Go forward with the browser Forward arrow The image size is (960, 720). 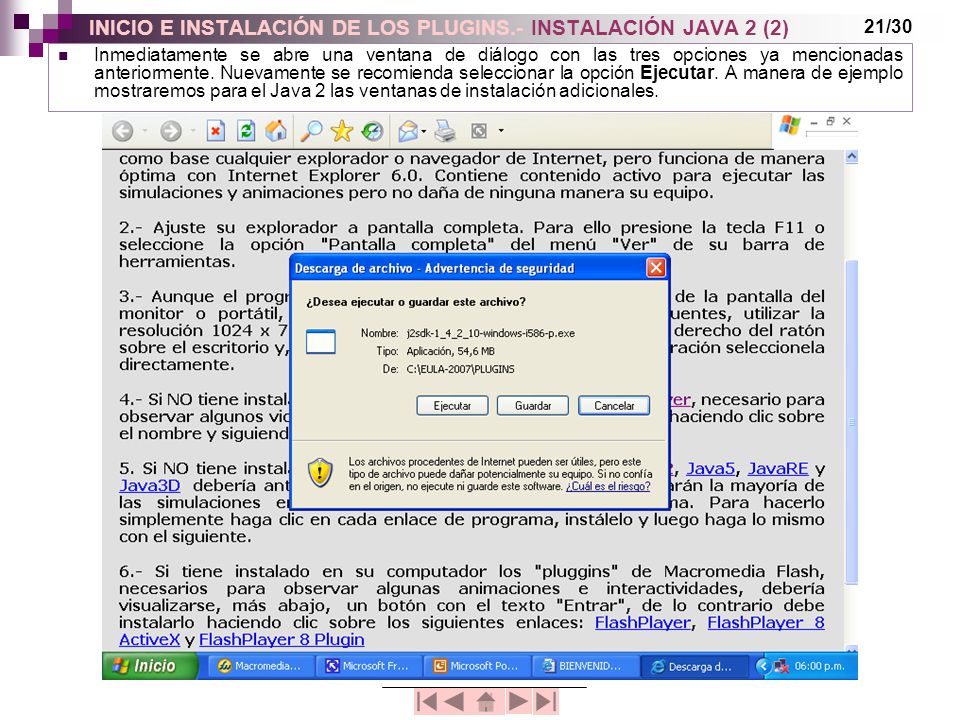point(171,130)
